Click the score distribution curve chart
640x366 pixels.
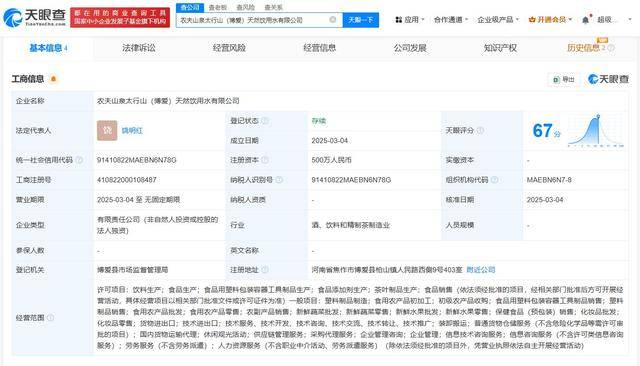tap(596, 131)
